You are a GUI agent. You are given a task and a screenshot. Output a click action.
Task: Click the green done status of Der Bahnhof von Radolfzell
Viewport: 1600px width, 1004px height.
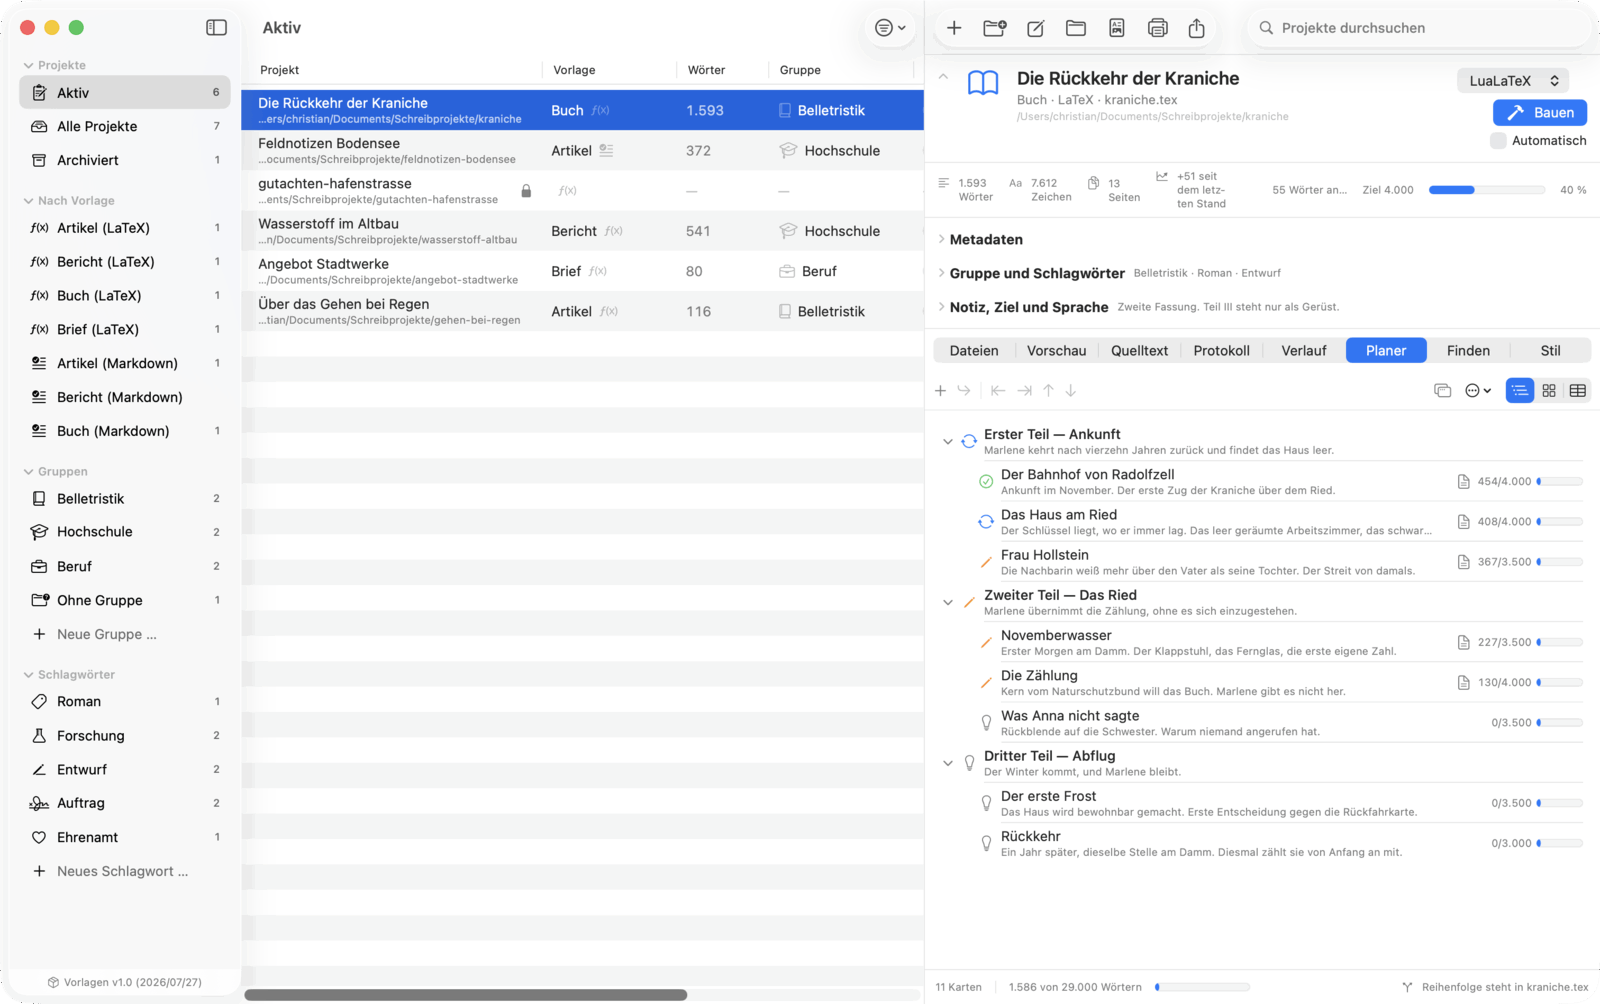[x=986, y=482]
